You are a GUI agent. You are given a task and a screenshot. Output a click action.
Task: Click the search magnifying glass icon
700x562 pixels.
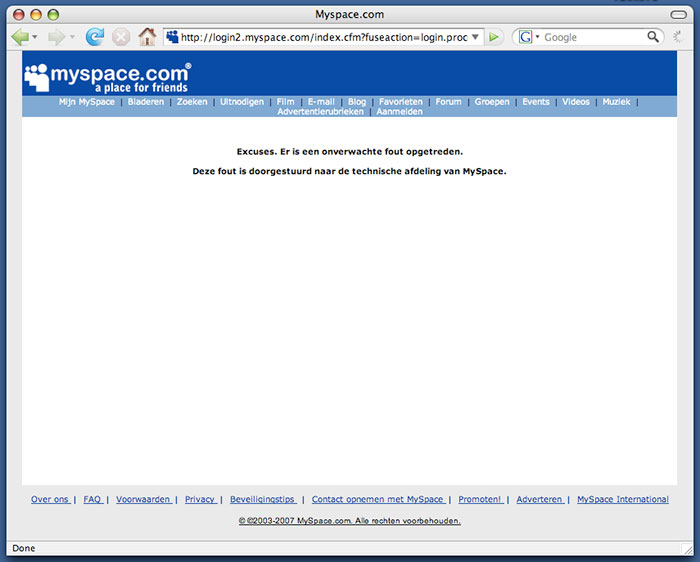tap(653, 37)
